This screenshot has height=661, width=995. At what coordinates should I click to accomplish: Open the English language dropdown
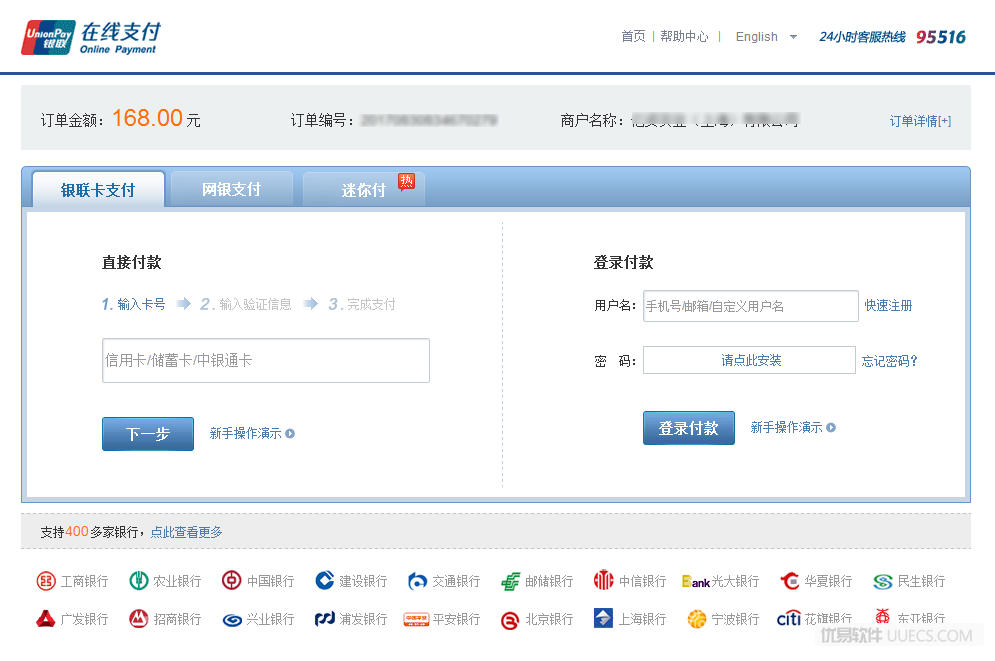pos(766,37)
